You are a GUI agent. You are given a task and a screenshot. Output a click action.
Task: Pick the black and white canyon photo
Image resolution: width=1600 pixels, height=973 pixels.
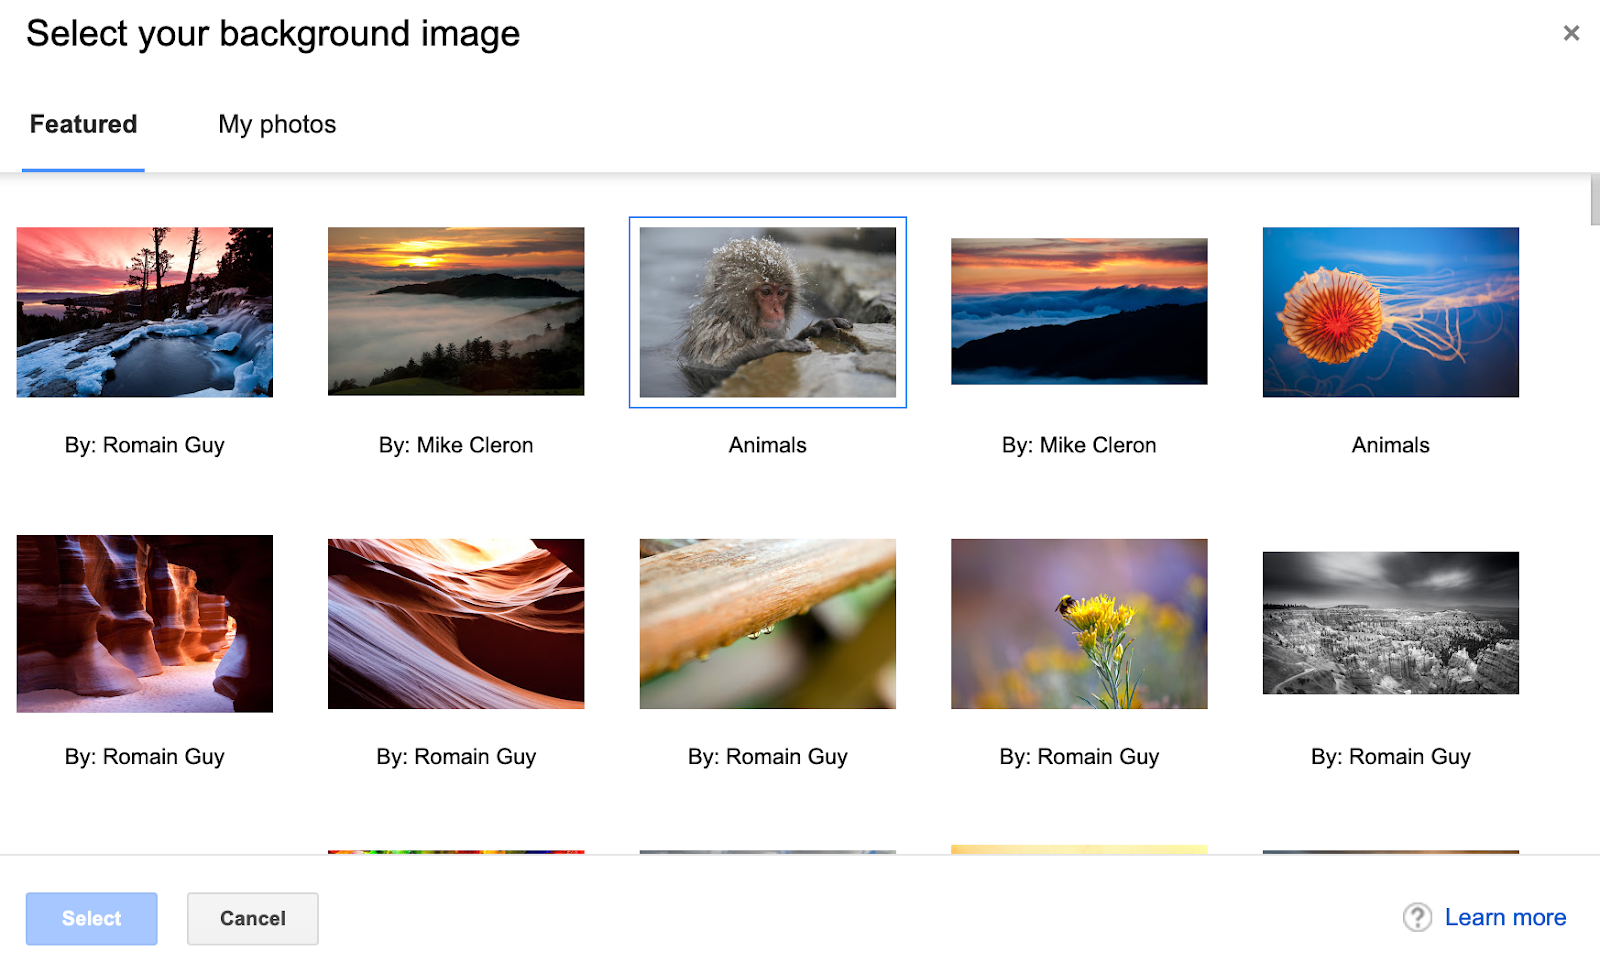[1389, 623]
